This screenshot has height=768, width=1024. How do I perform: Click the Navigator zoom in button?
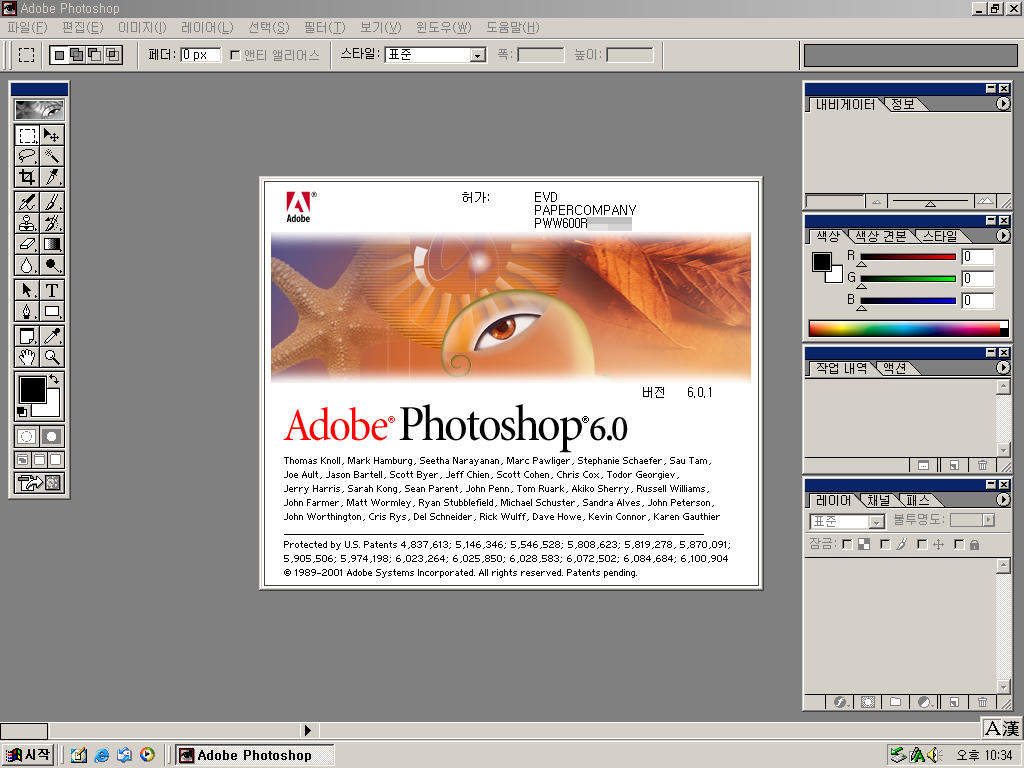(985, 201)
